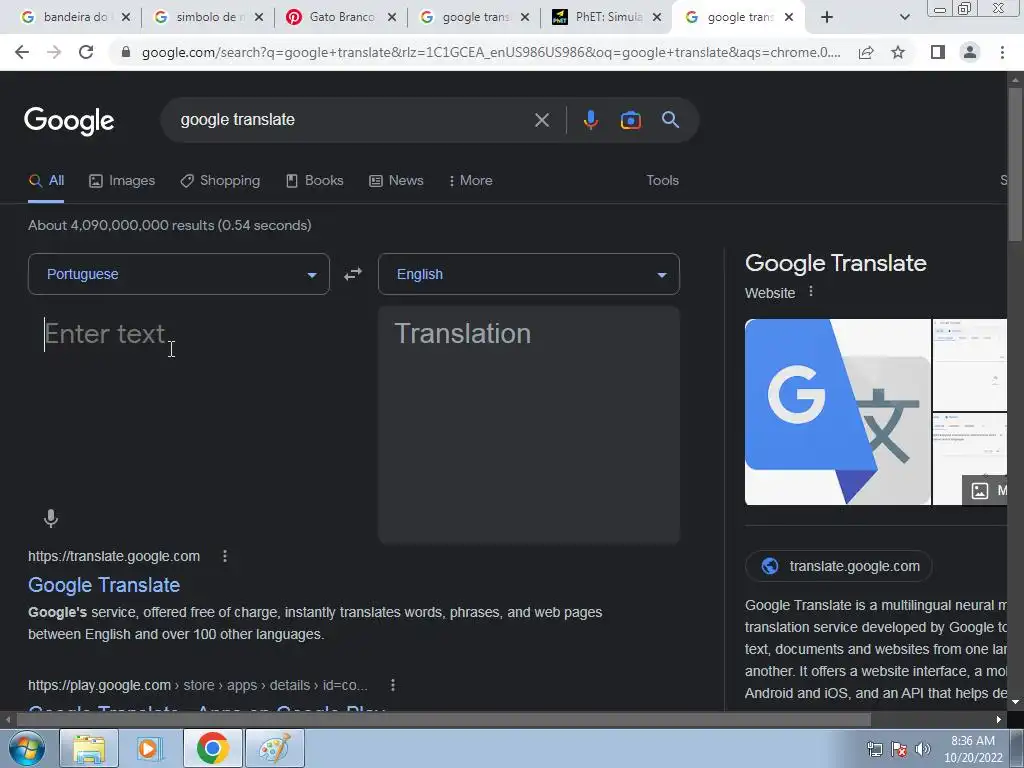
Task: Click the volume speaker tray icon
Action: click(923, 749)
